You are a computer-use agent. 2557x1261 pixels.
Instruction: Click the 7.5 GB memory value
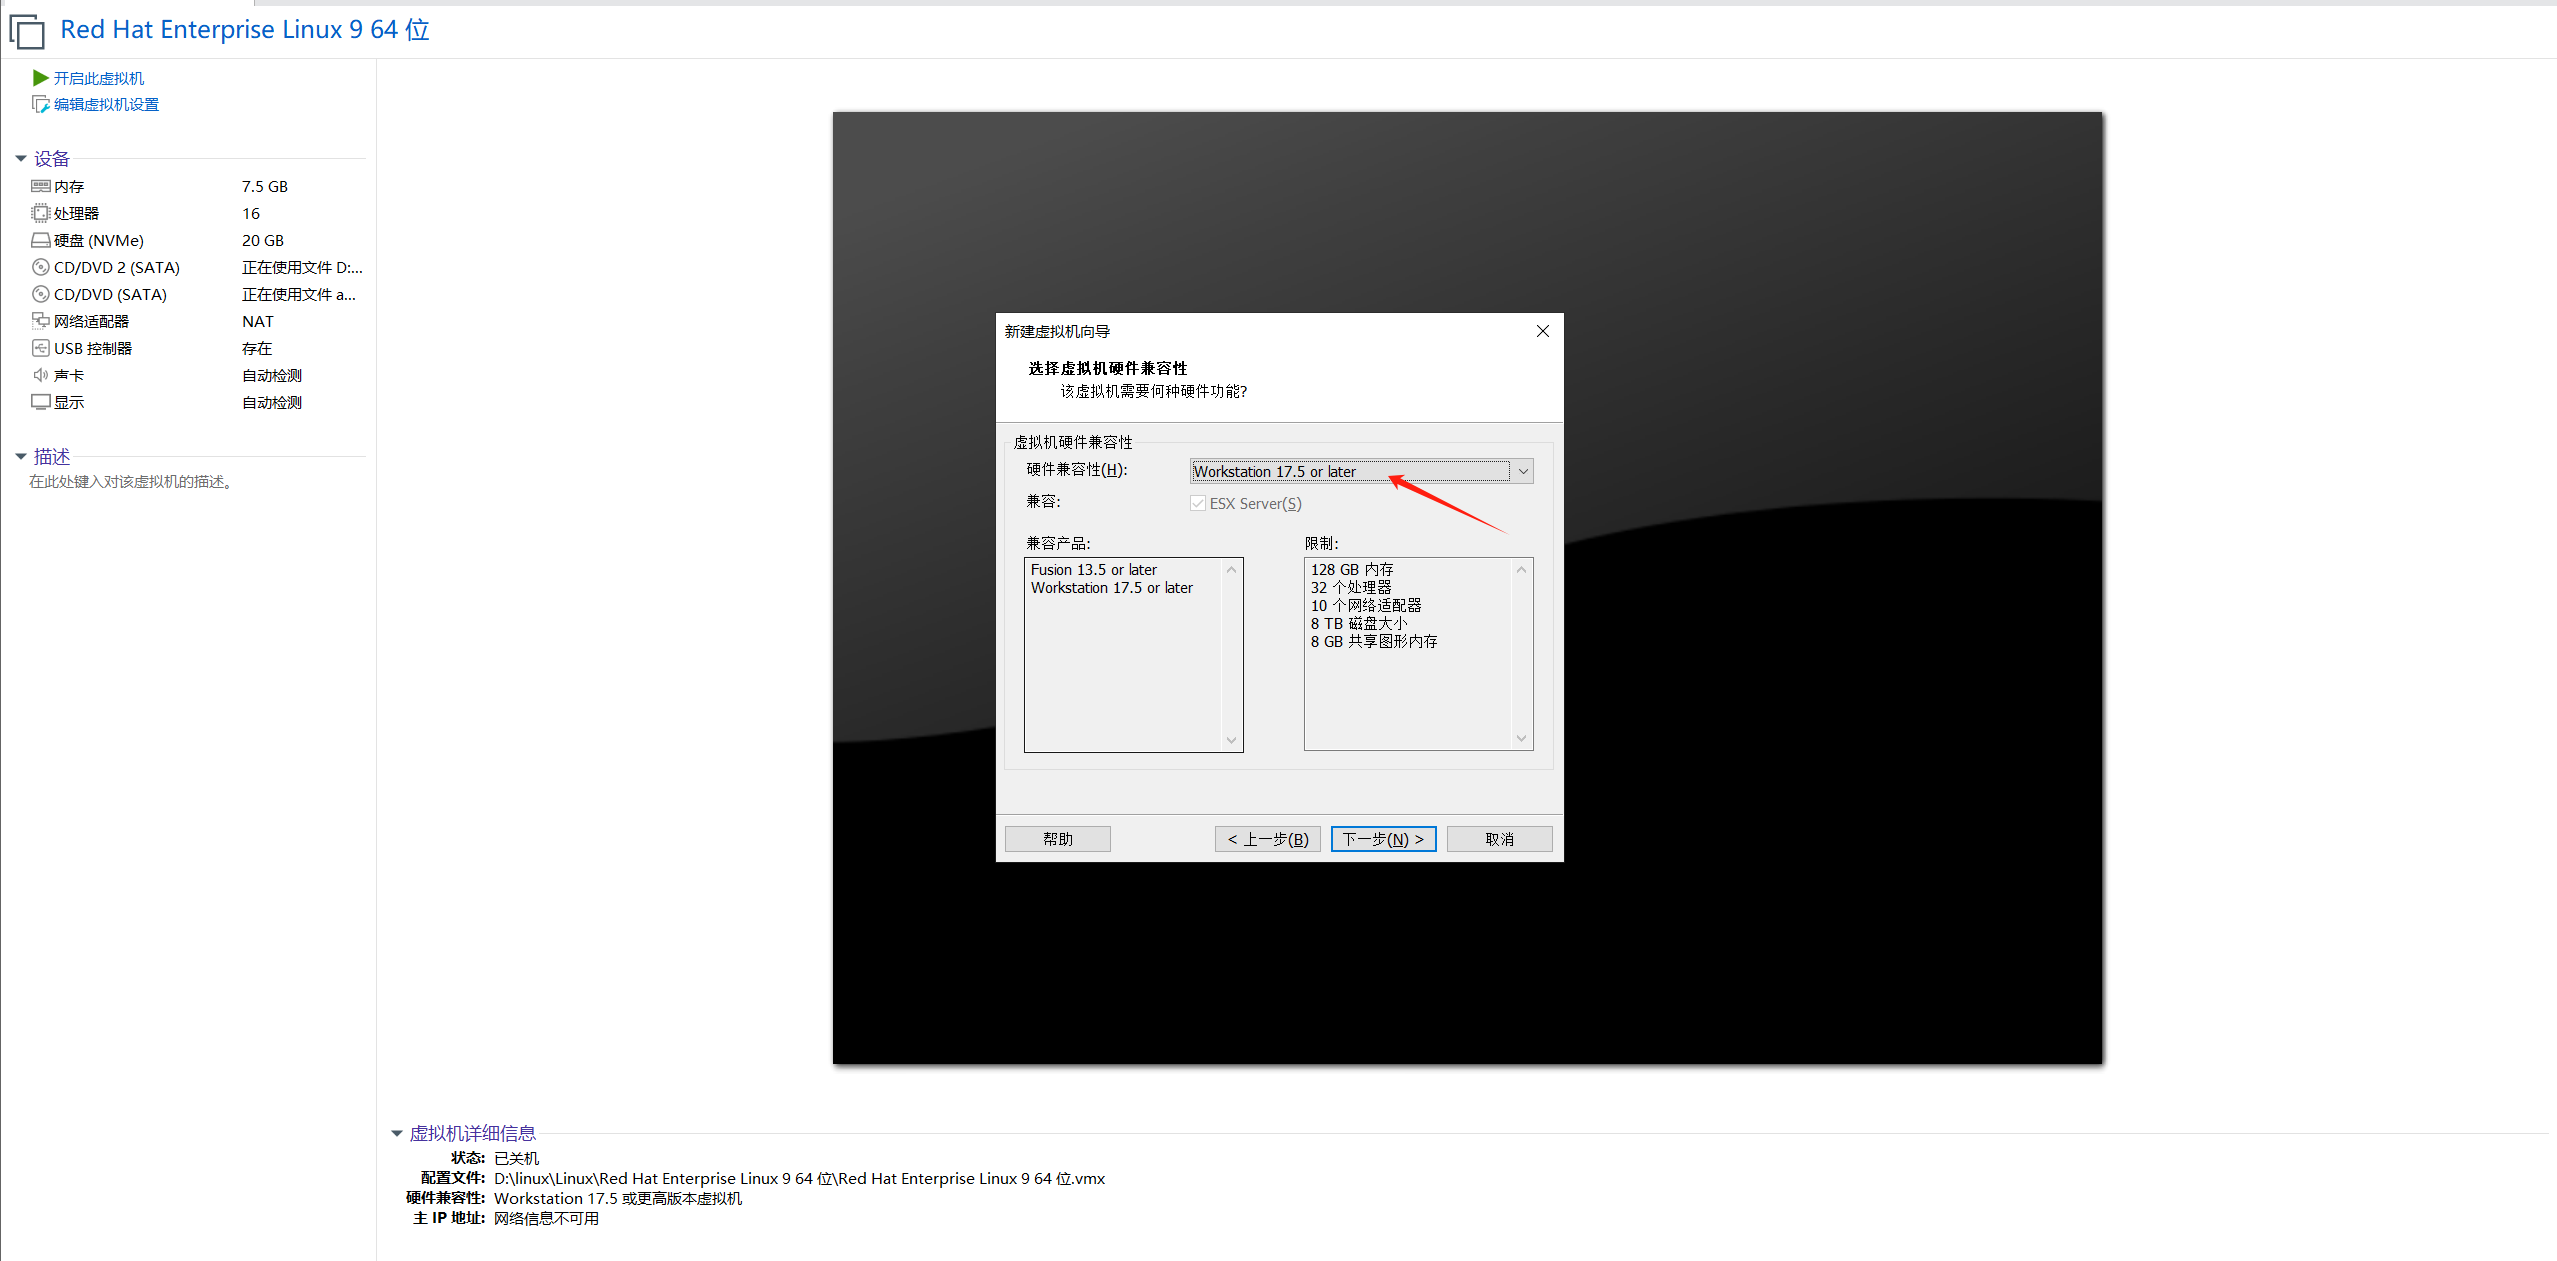click(265, 186)
